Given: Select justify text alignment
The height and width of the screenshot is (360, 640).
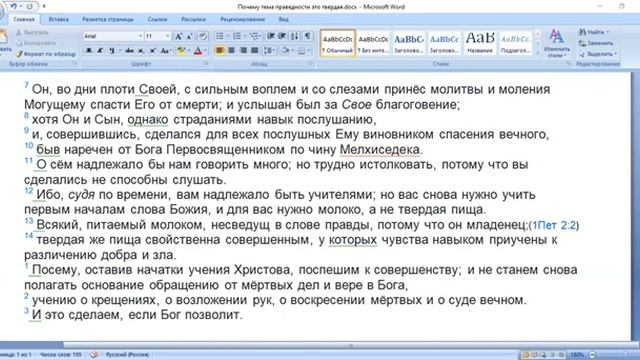Looking at the screenshot, I should [x=255, y=51].
